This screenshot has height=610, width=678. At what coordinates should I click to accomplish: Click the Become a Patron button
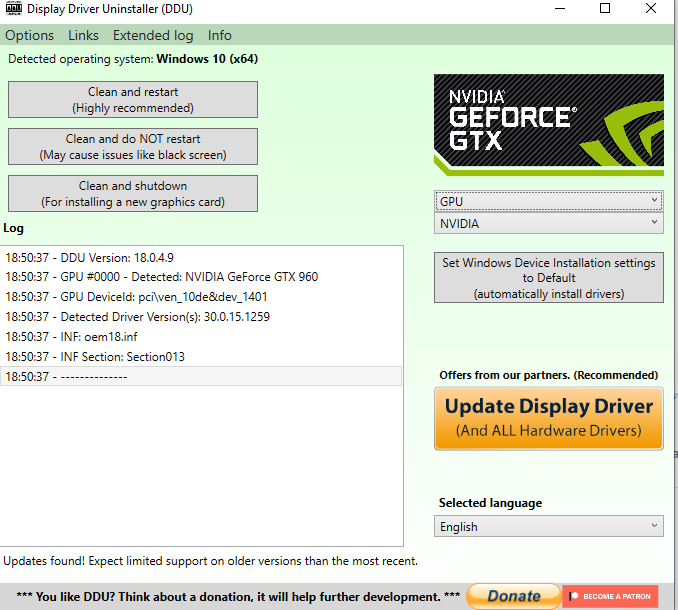point(610,596)
